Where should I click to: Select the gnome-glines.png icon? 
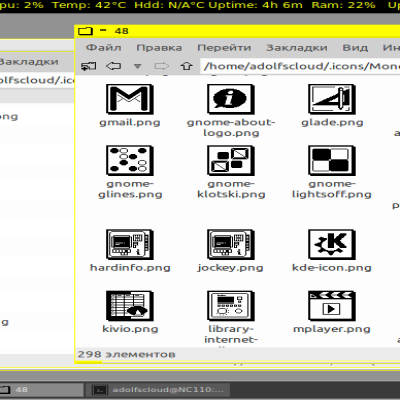click(x=130, y=161)
